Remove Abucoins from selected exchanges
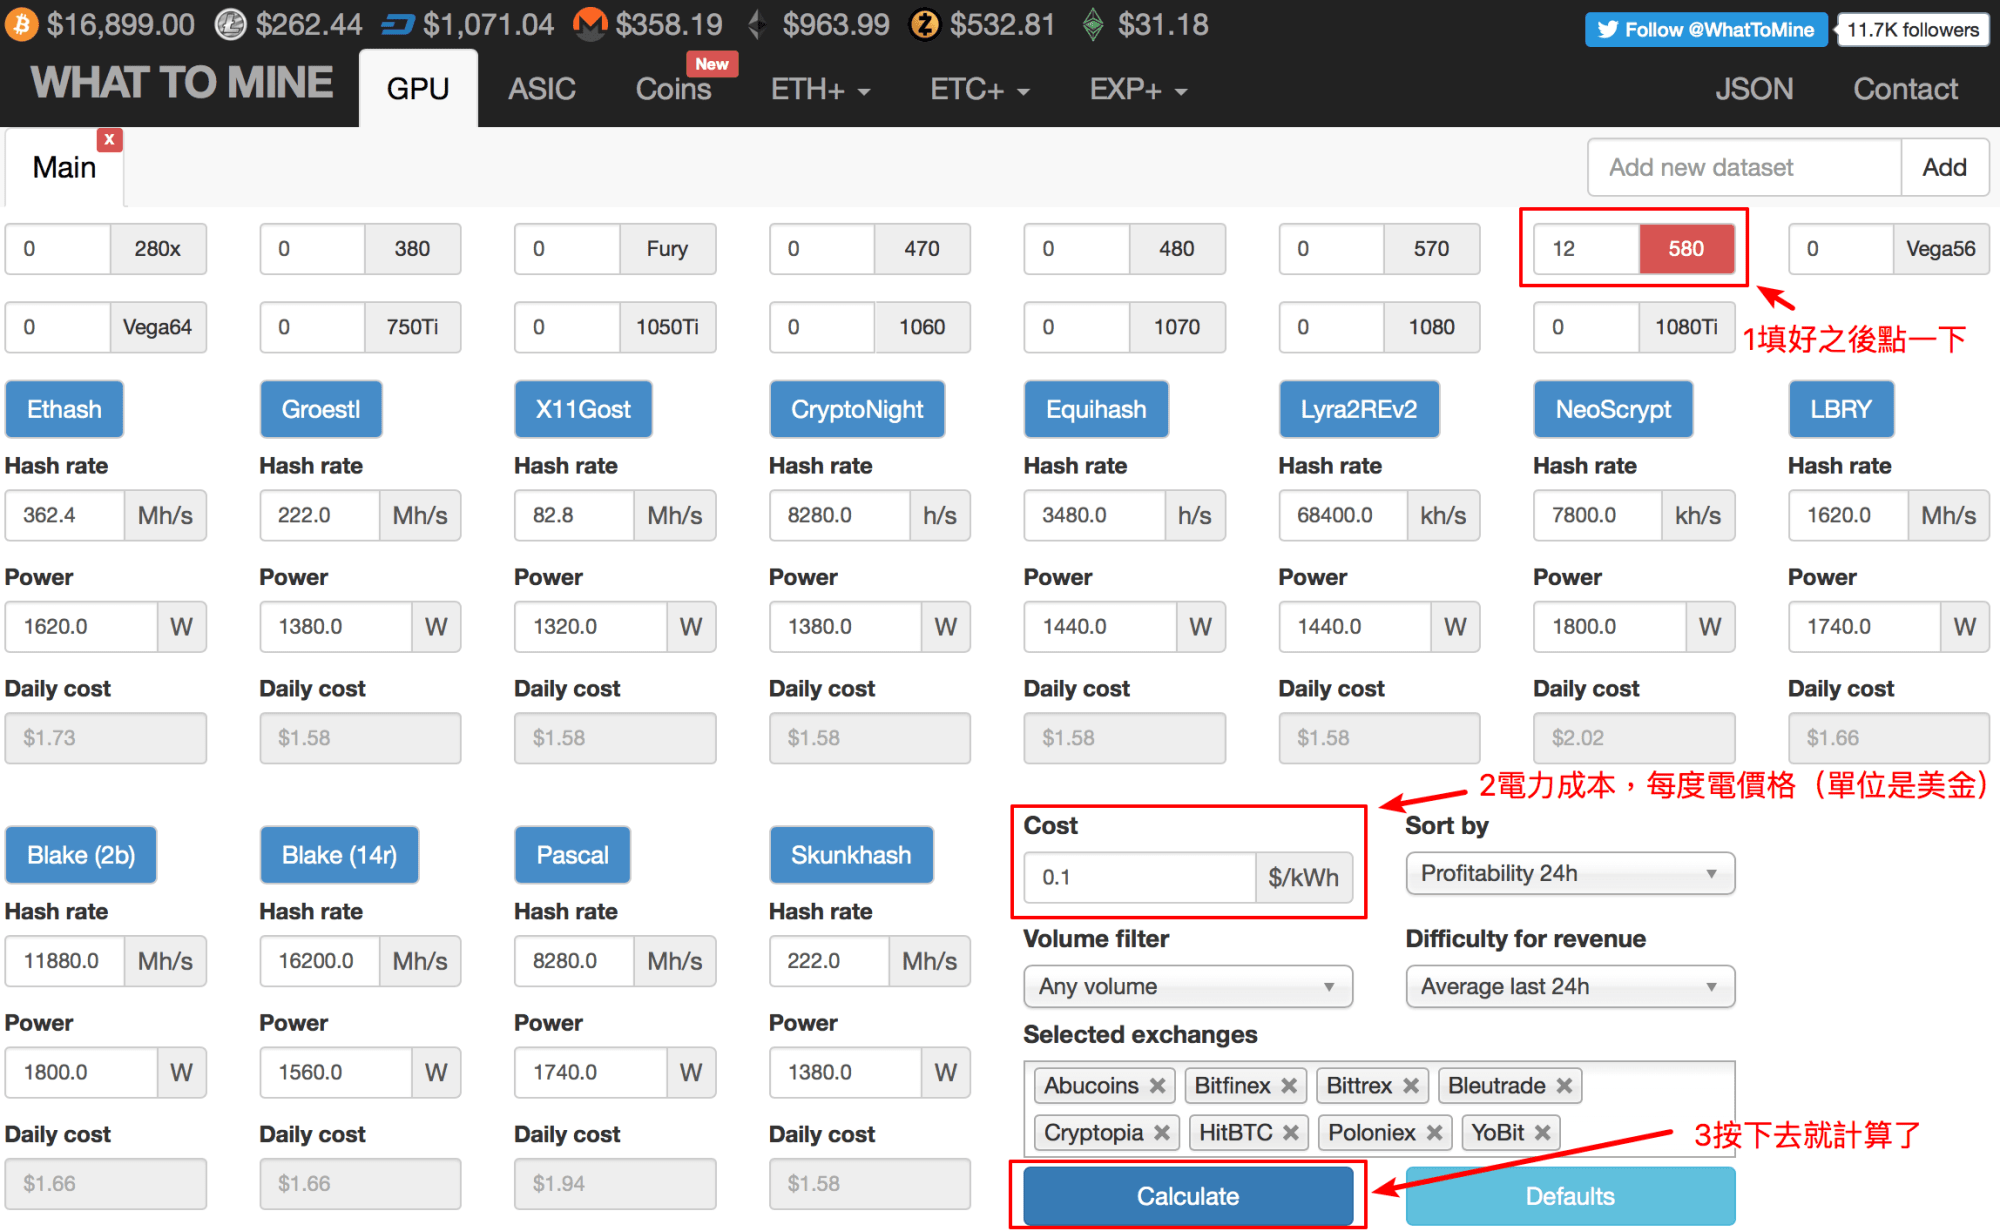The width and height of the screenshot is (2000, 1231). pyautogui.click(x=1157, y=1085)
